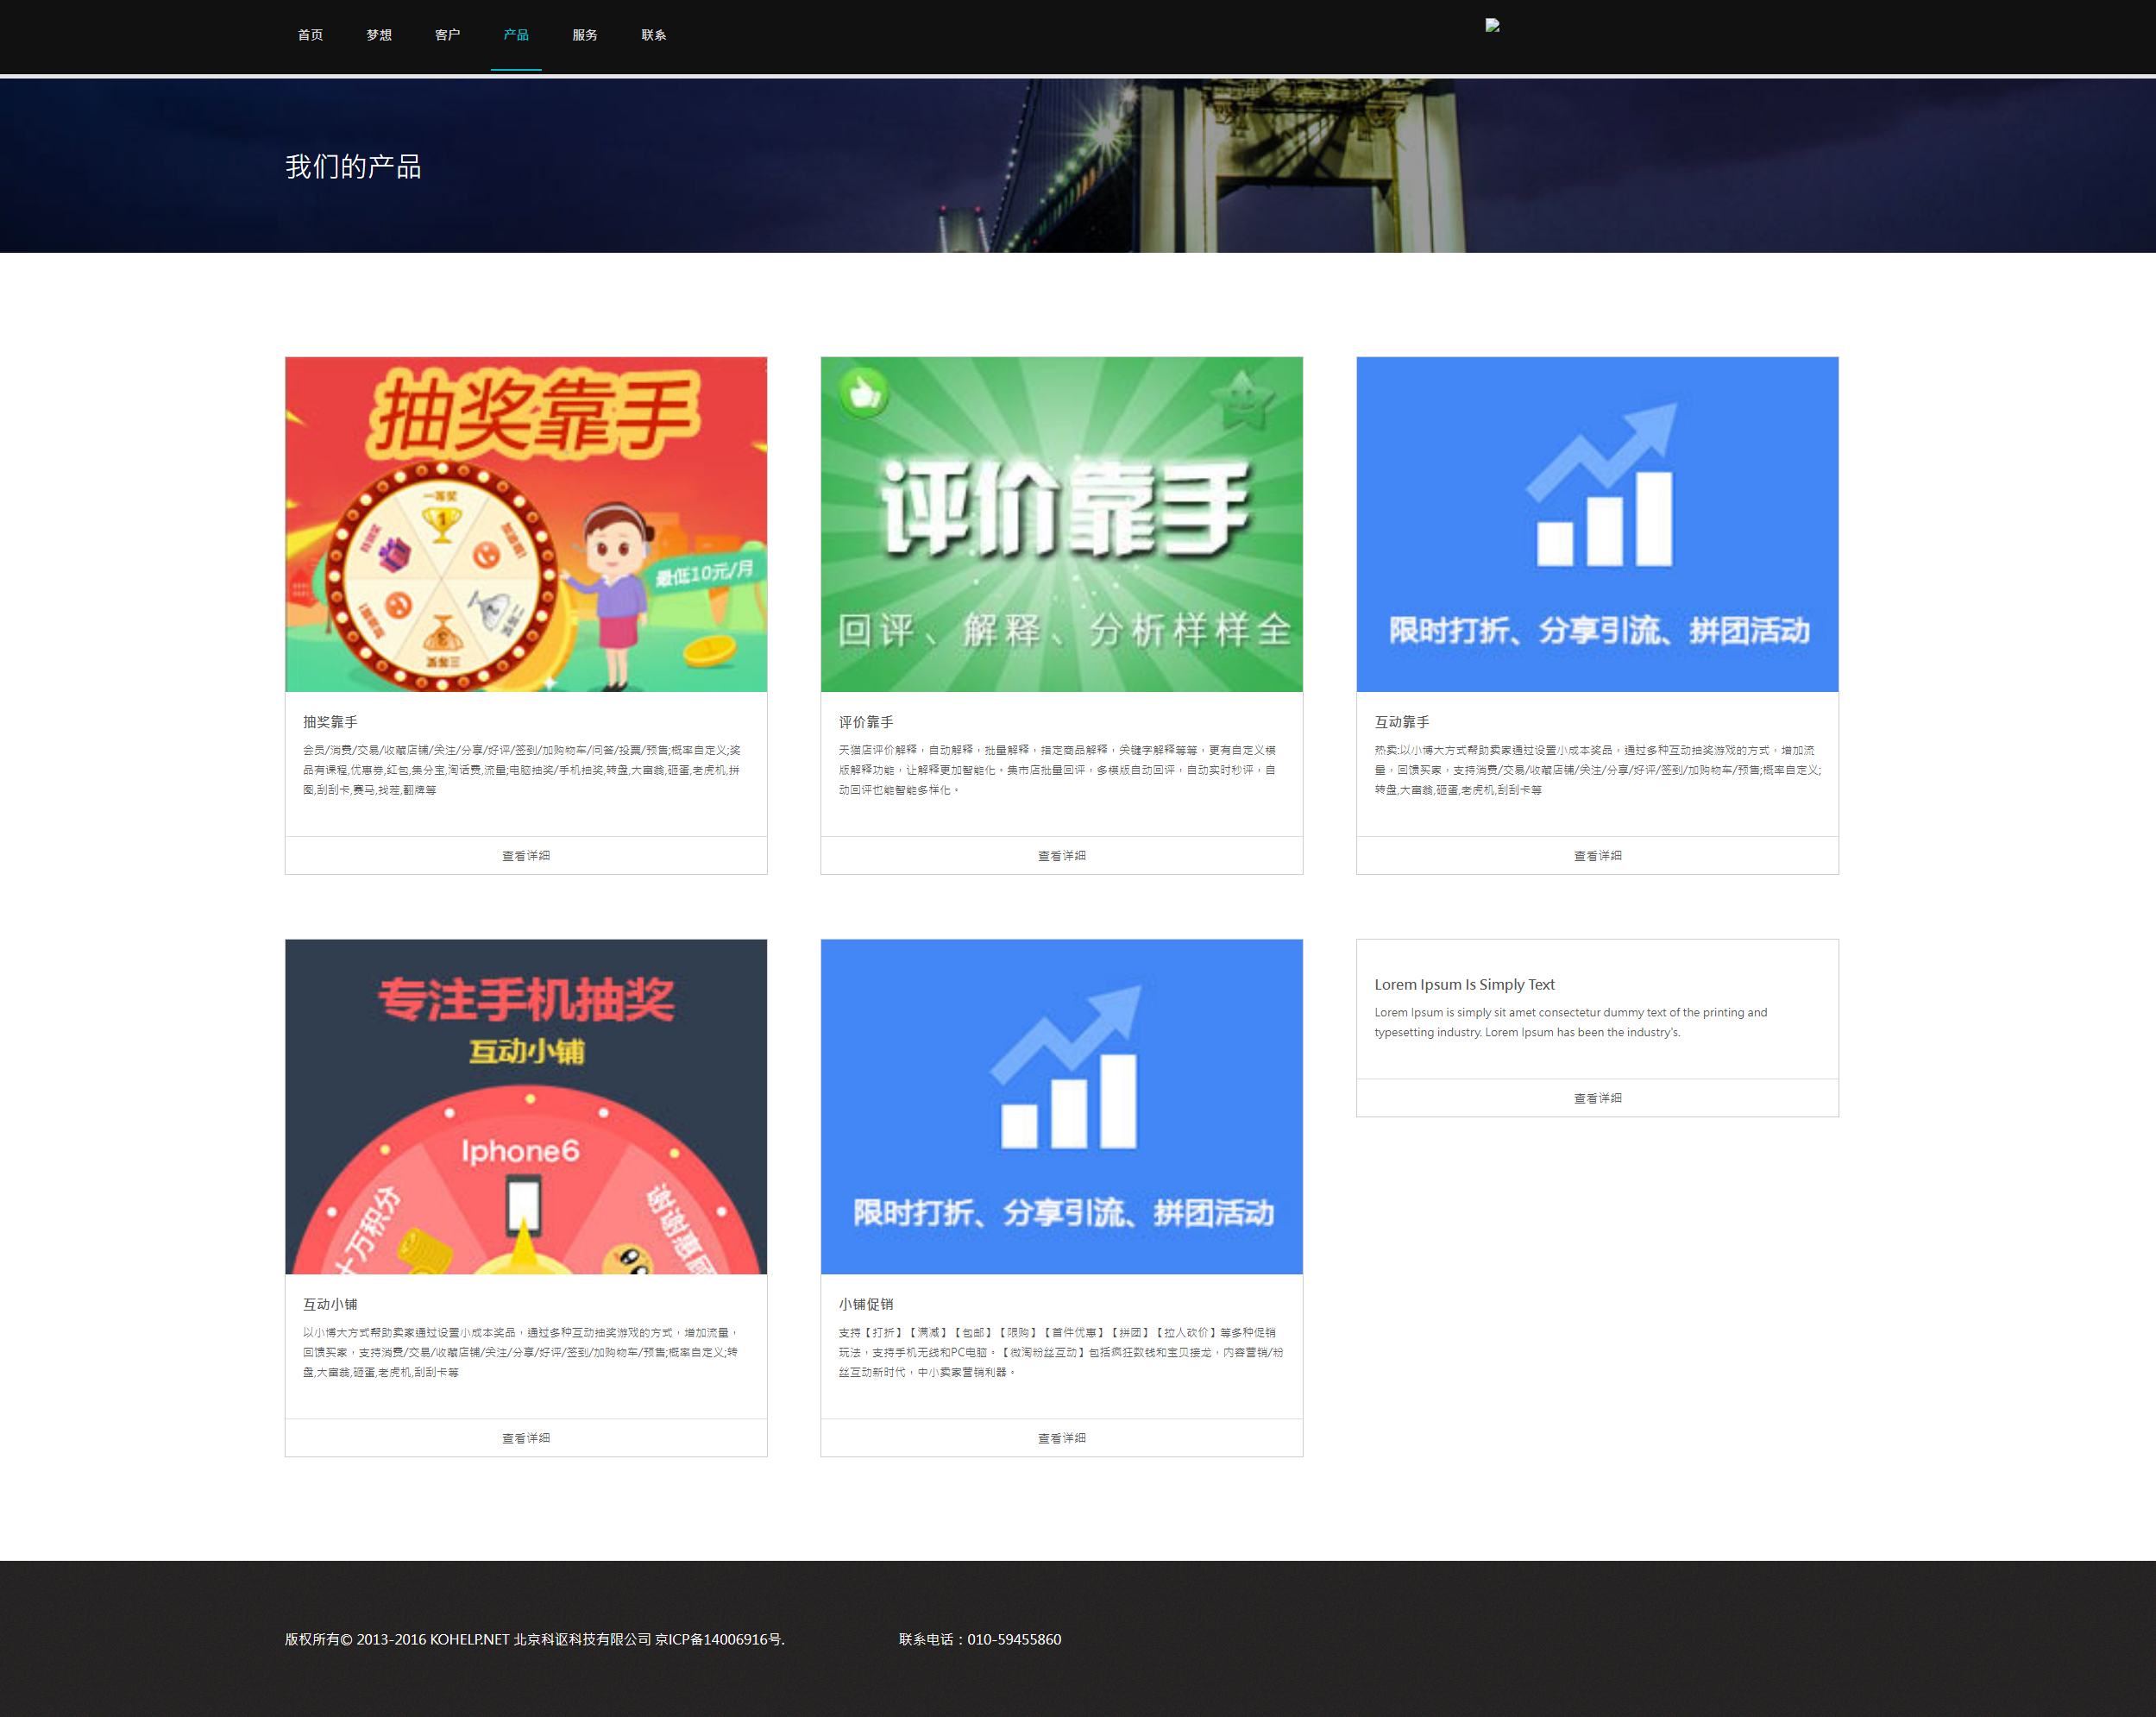This screenshot has height=1717, width=2156.
Task: Click 查看详细 under 评价靠手
Action: click(1060, 855)
